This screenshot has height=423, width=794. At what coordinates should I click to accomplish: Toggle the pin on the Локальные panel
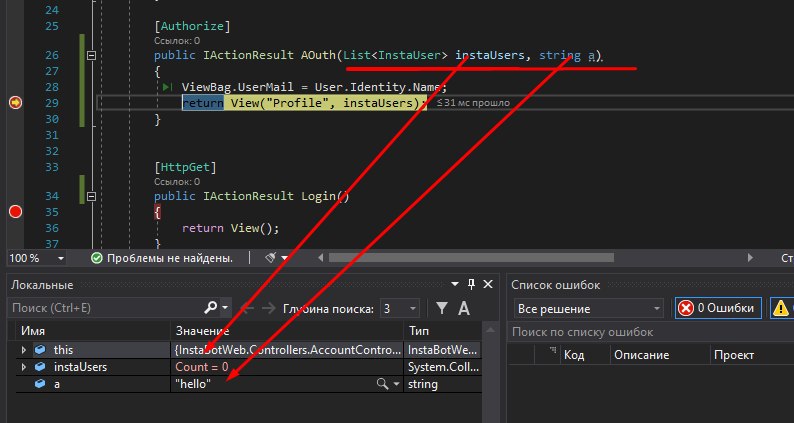tap(471, 284)
